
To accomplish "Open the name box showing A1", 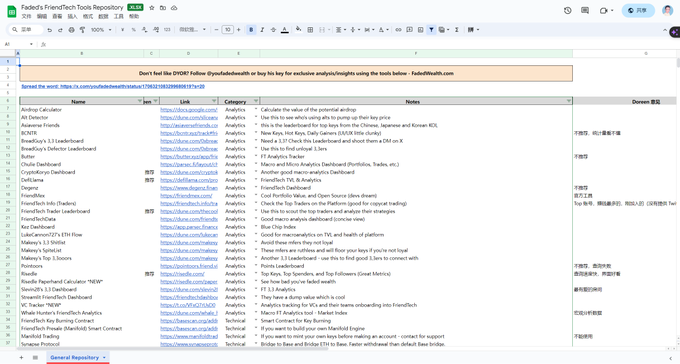I will [x=18, y=44].
